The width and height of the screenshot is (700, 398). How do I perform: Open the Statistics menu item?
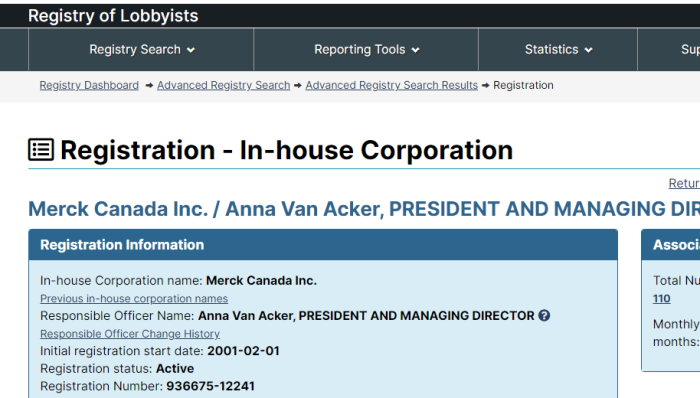(x=558, y=50)
